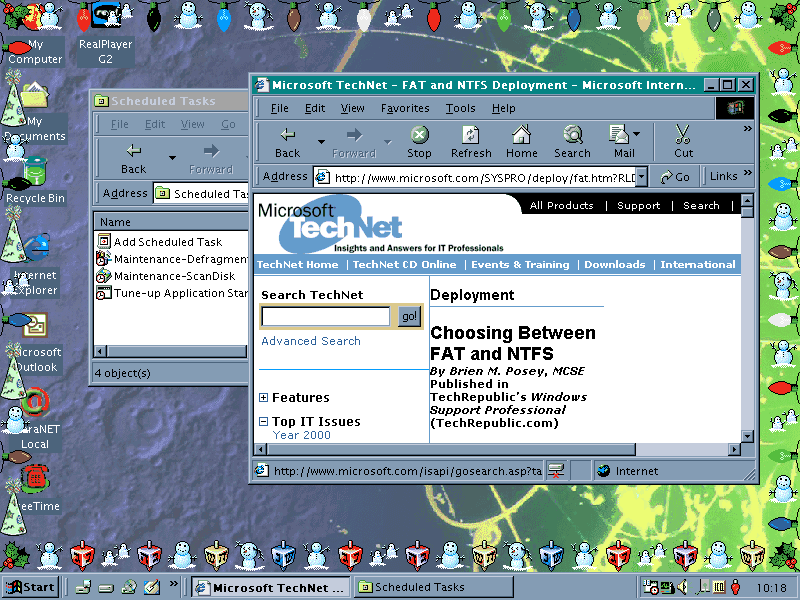Click the Search TechNet text field
The image size is (800, 600).
pyautogui.click(x=325, y=316)
